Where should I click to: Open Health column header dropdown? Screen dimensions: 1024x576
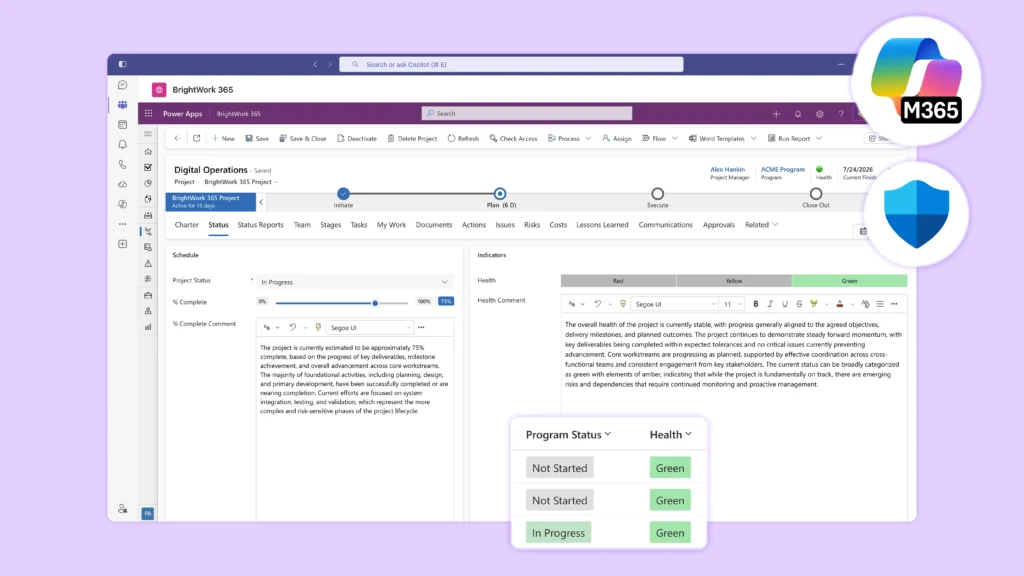pos(688,434)
